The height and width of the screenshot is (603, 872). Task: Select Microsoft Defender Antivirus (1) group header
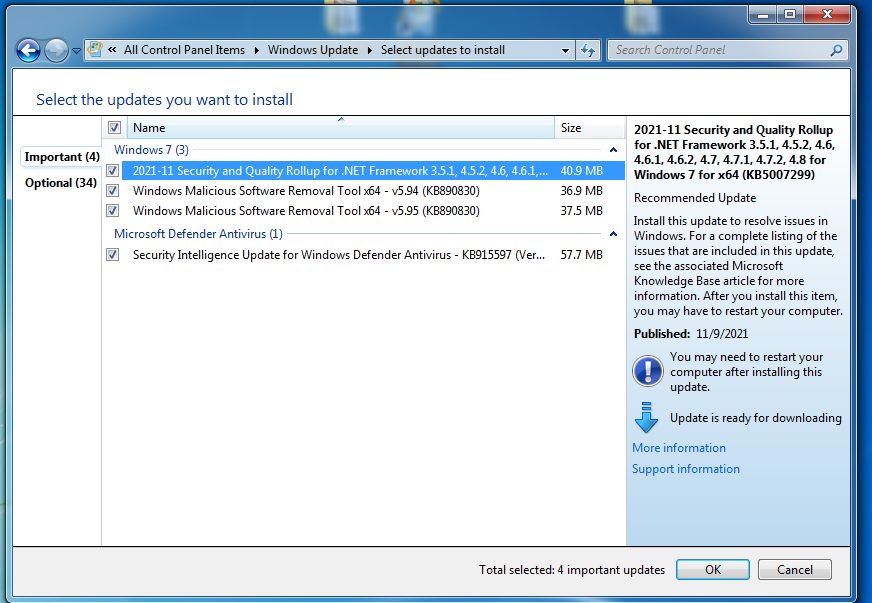pos(198,234)
